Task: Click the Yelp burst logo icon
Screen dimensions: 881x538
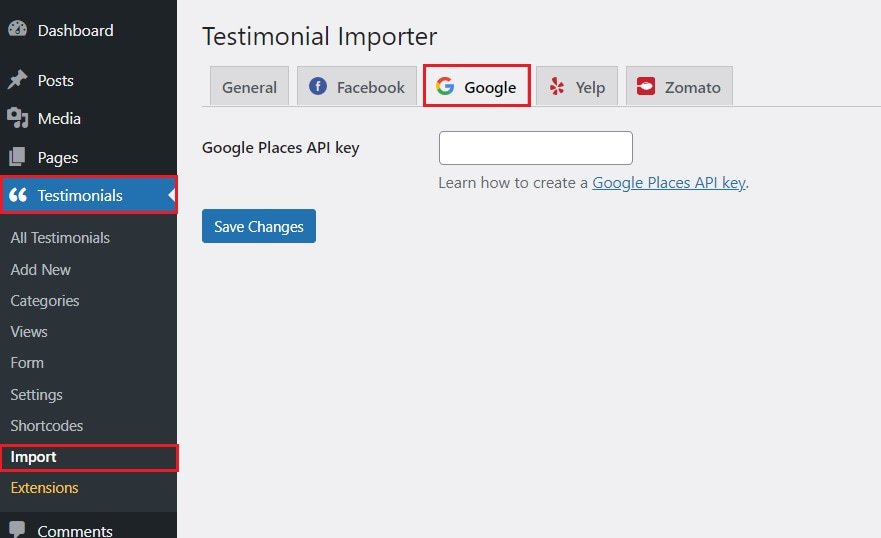Action: 557,86
